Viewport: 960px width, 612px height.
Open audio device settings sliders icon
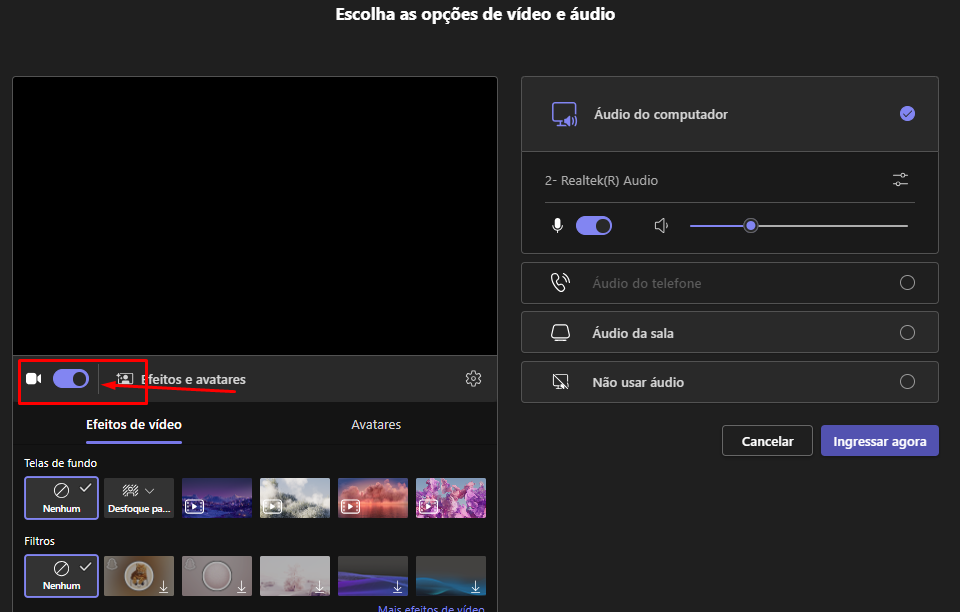[x=900, y=180]
